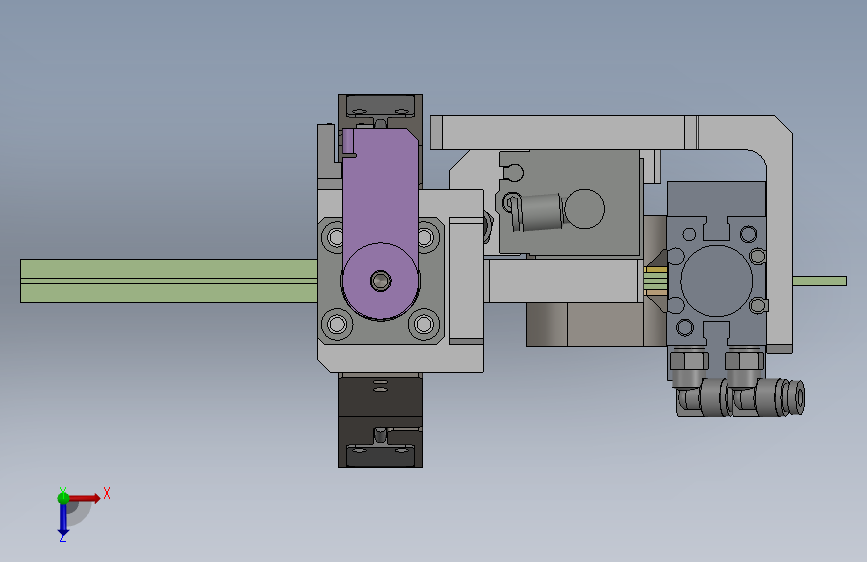Screen dimensions: 867x562
Task: Select the circular bore face of the pneumatic cylinder
Action: (716, 280)
